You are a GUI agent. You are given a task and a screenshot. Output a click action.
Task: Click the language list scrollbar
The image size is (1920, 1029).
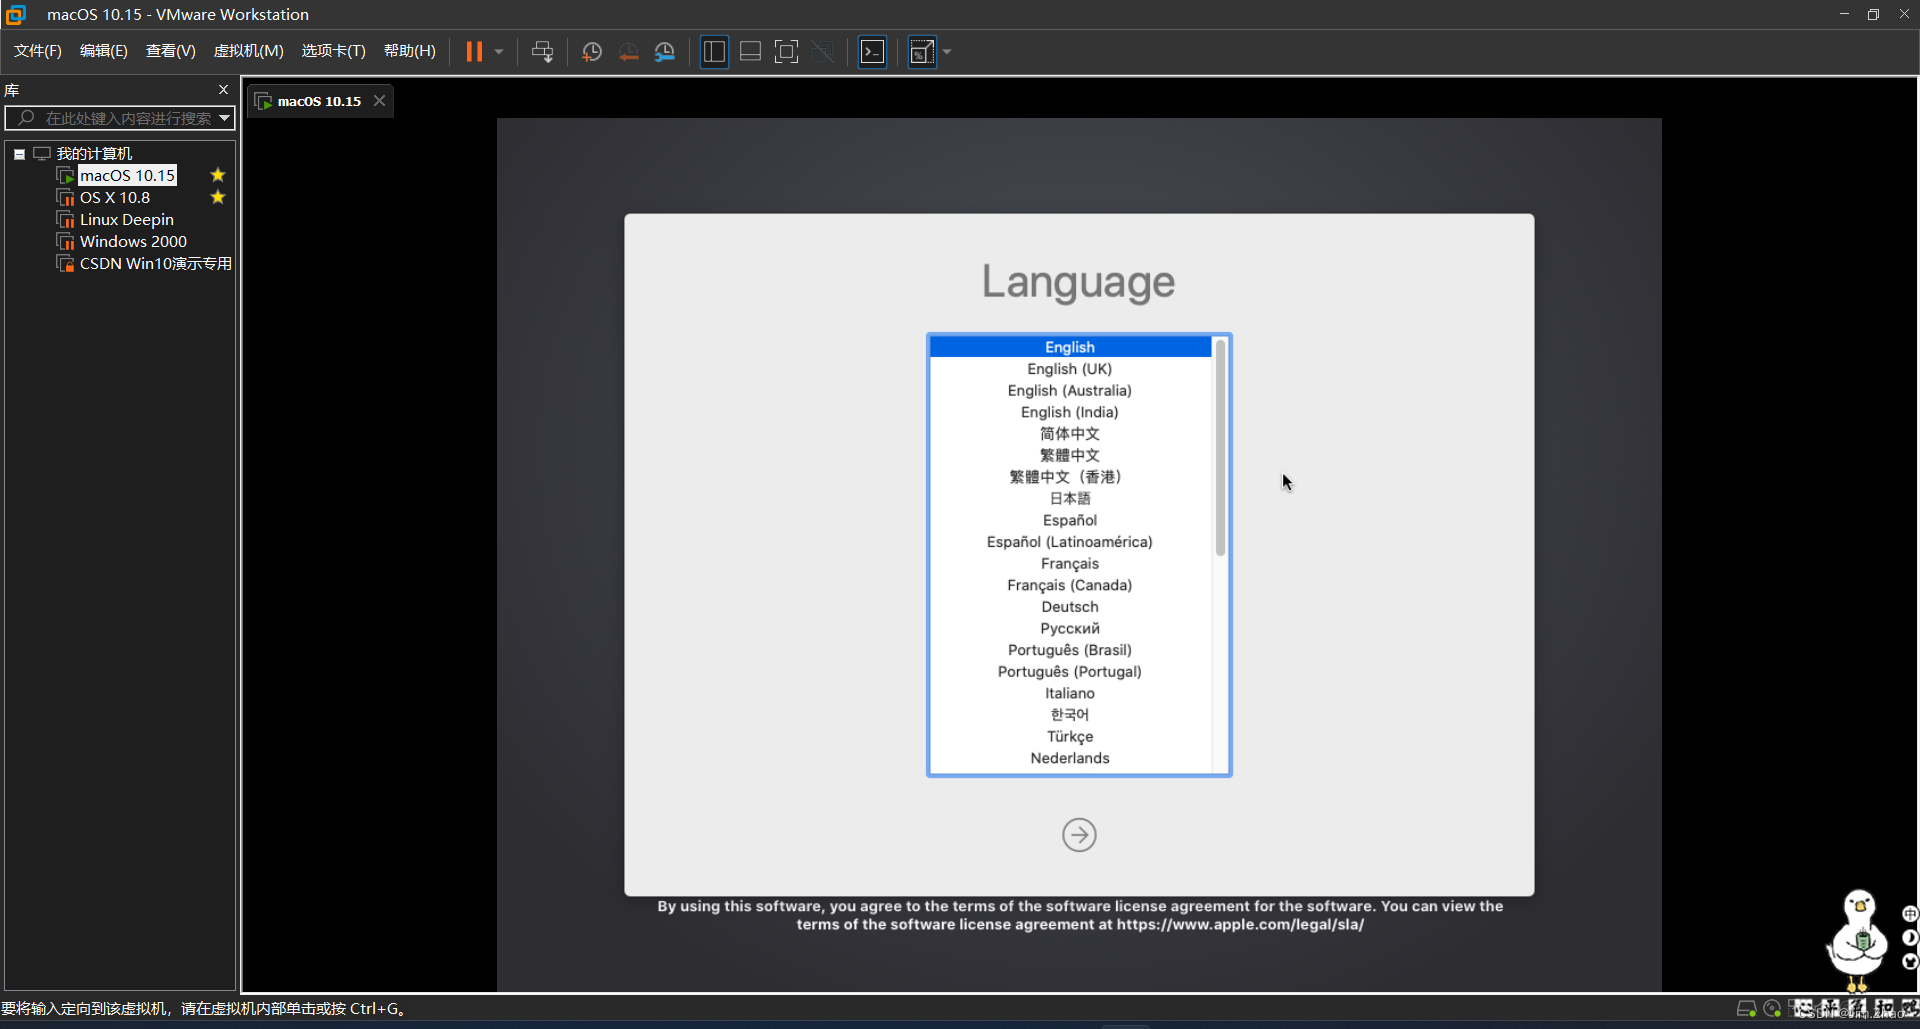click(x=1220, y=448)
